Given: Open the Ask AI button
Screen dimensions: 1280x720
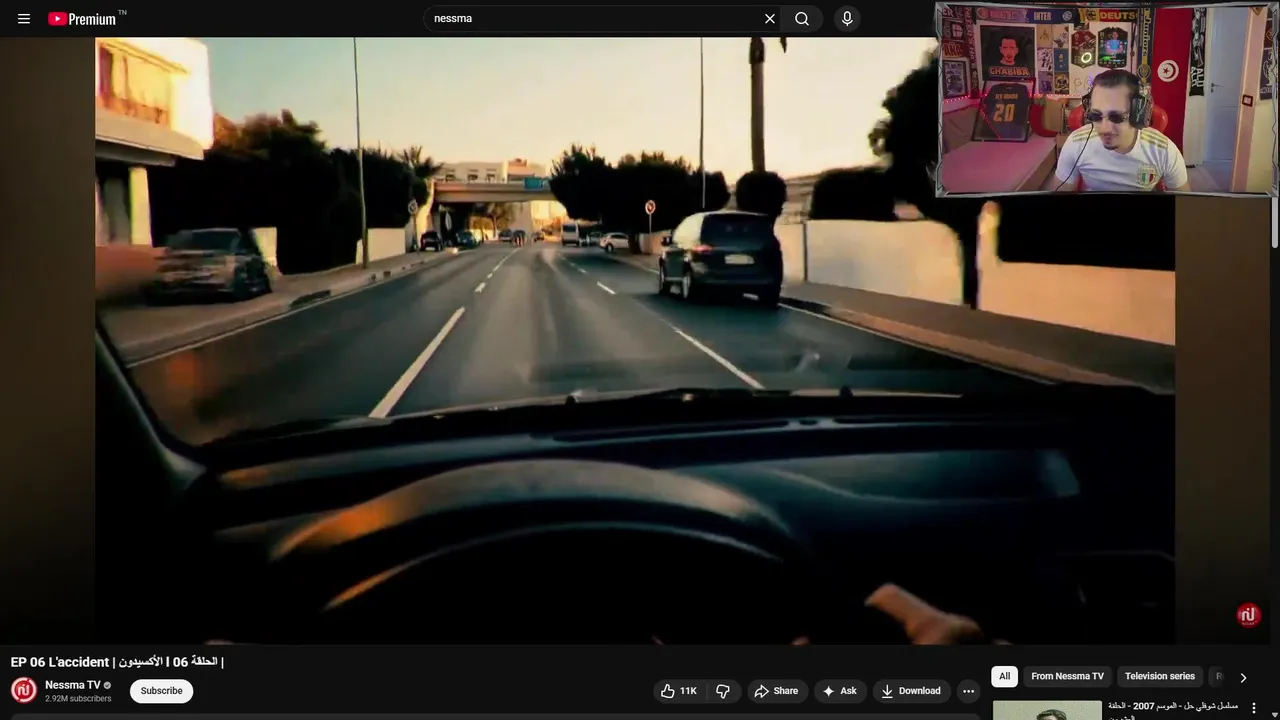Looking at the screenshot, I should (839, 691).
